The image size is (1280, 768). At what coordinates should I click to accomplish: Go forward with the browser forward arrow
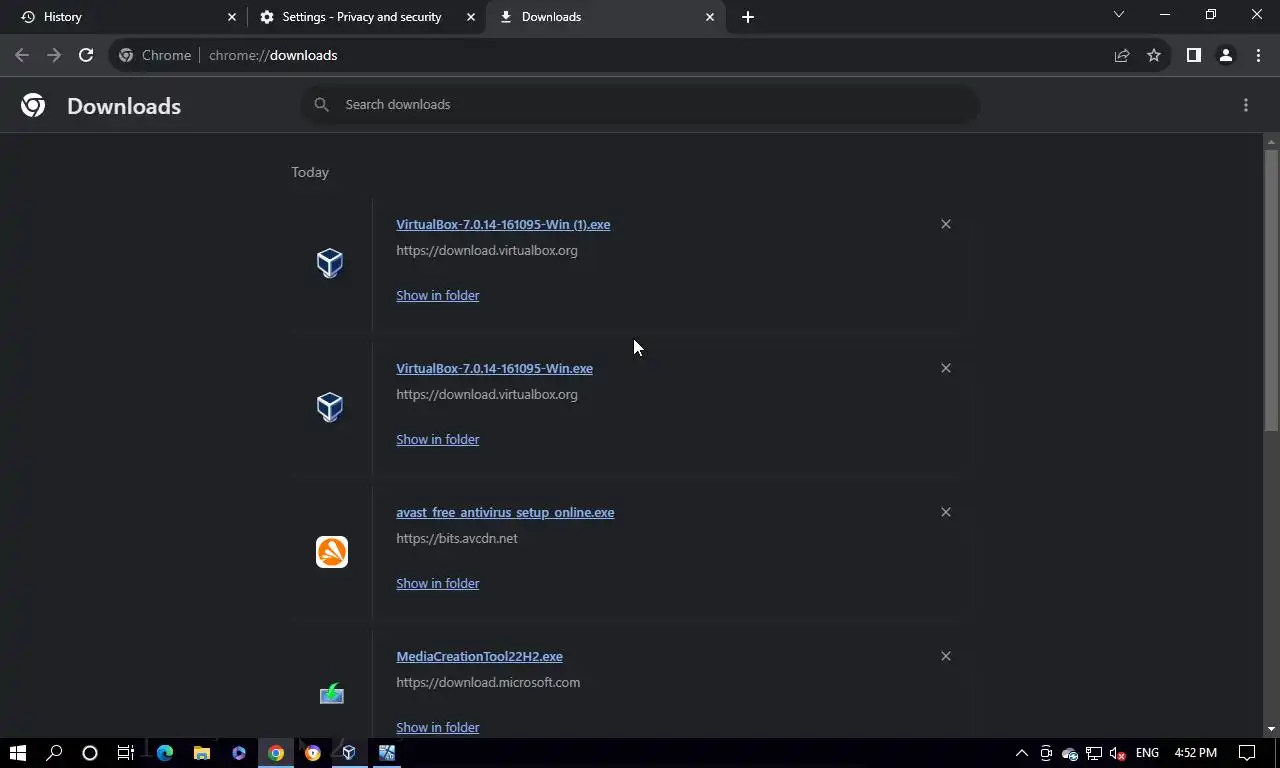54,55
